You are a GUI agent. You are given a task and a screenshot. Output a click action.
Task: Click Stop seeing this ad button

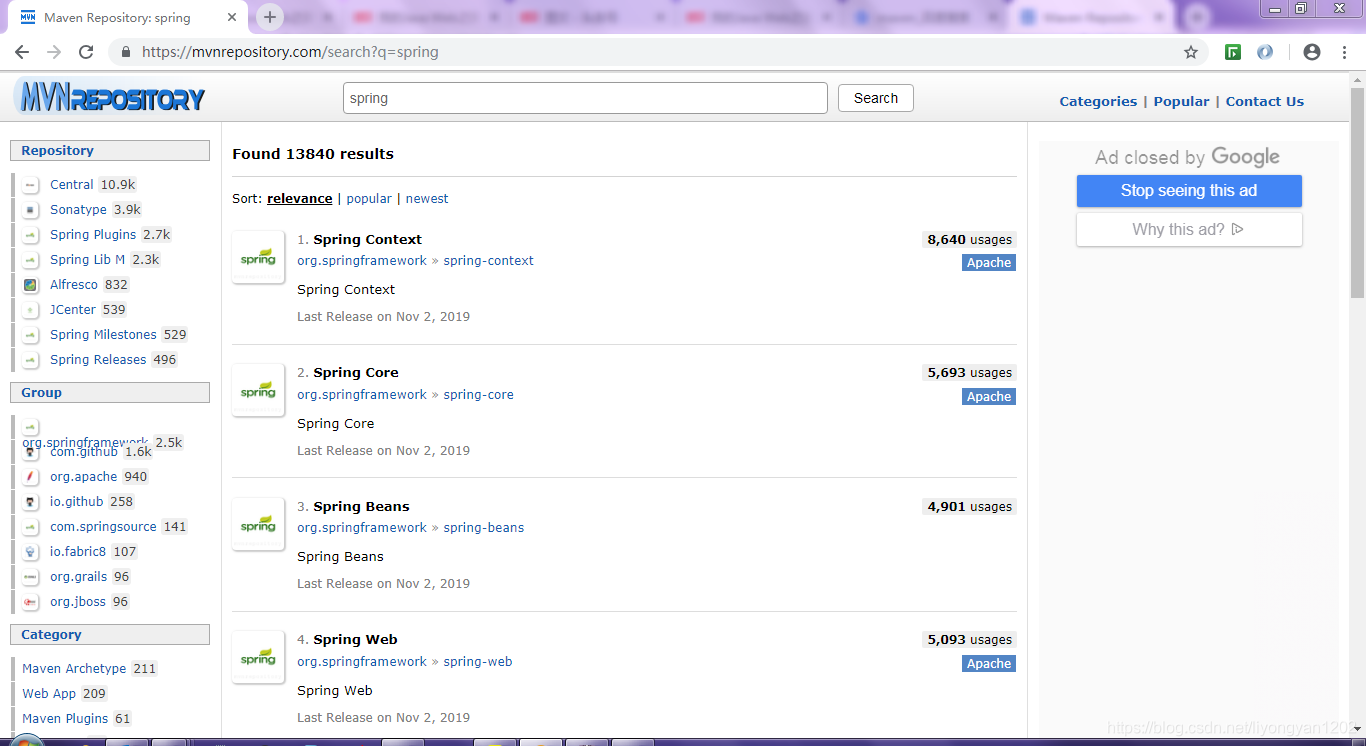(1189, 191)
